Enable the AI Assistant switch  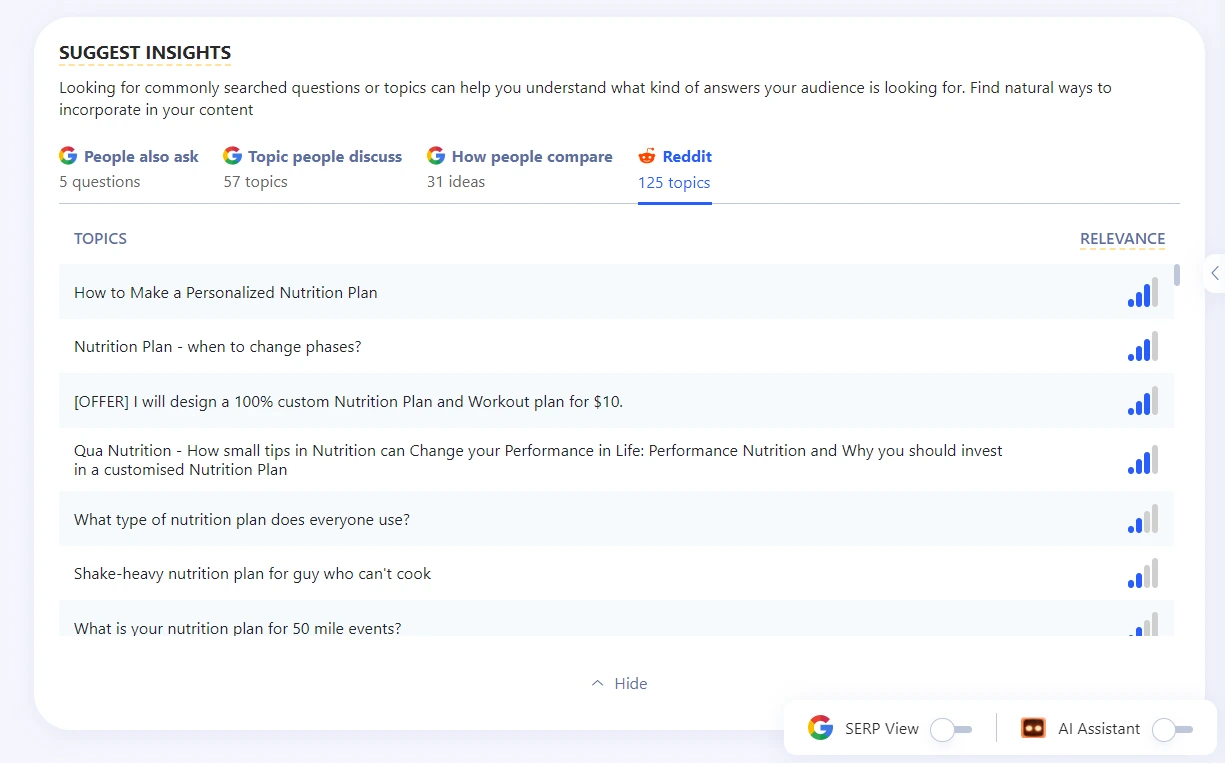(1172, 729)
